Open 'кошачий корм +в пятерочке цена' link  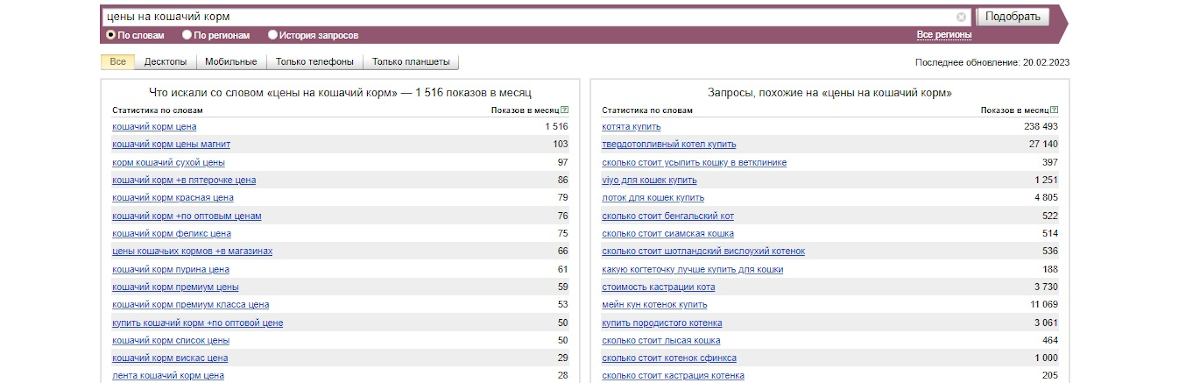(x=184, y=180)
